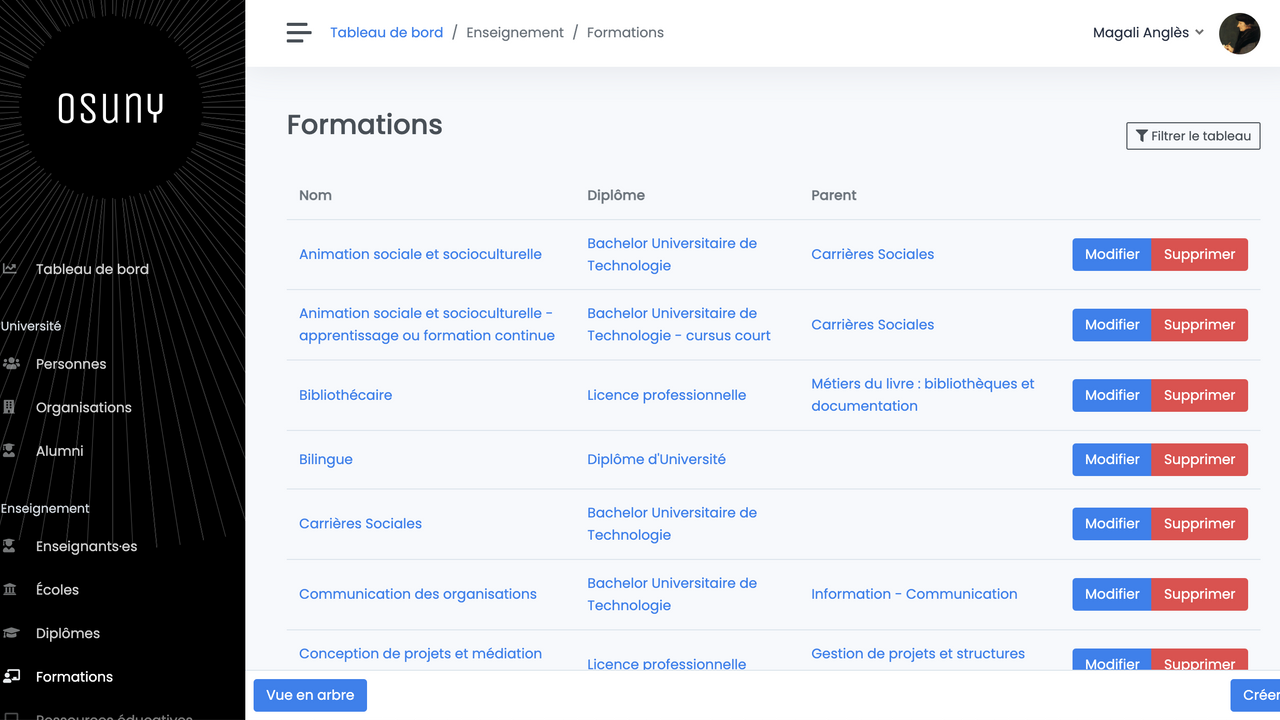Open Diplômes in the sidebar menu
This screenshot has height=720, width=1280.
(x=68, y=633)
